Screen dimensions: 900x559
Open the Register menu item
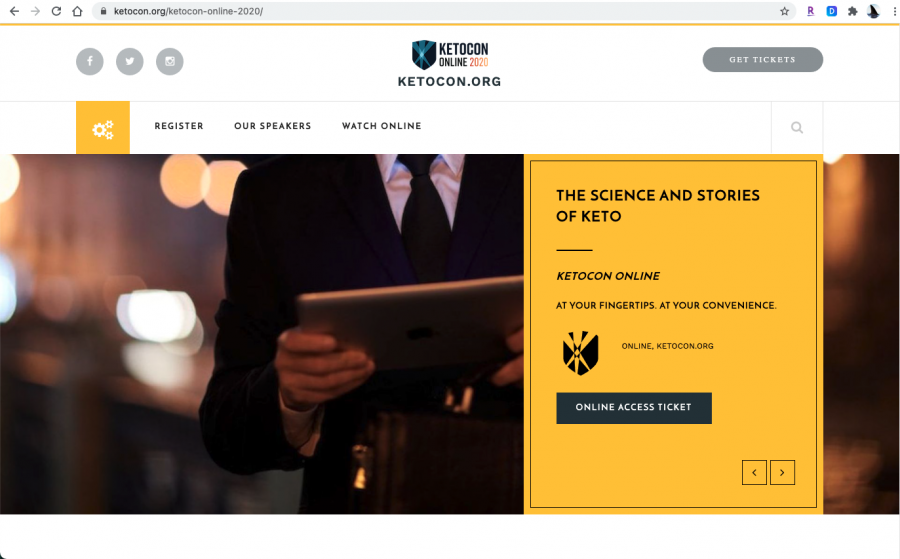[x=179, y=126]
